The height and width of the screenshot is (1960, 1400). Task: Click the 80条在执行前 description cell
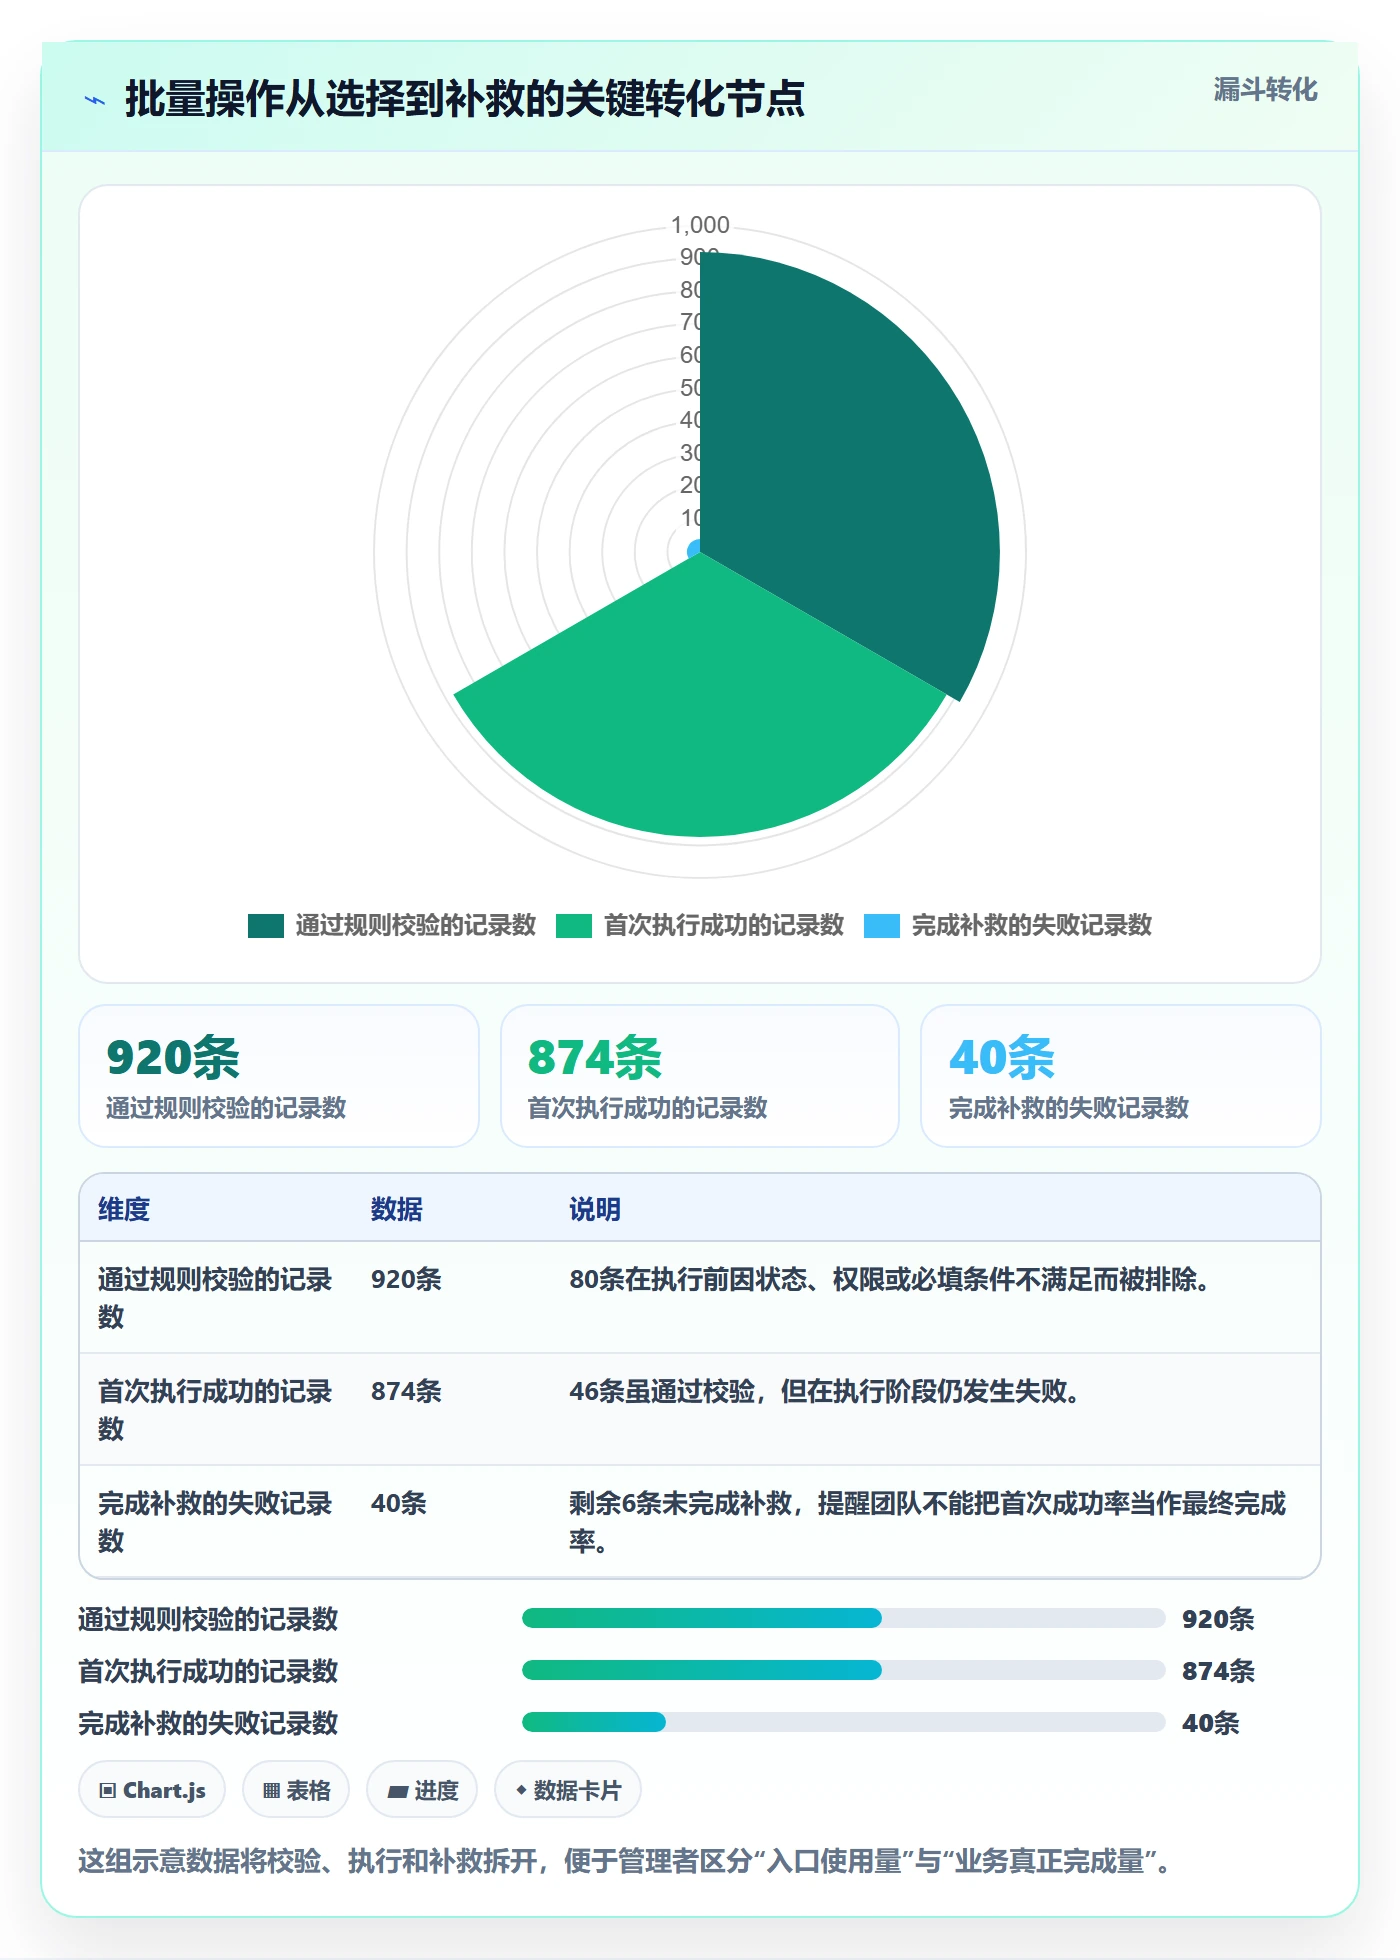tap(890, 1279)
